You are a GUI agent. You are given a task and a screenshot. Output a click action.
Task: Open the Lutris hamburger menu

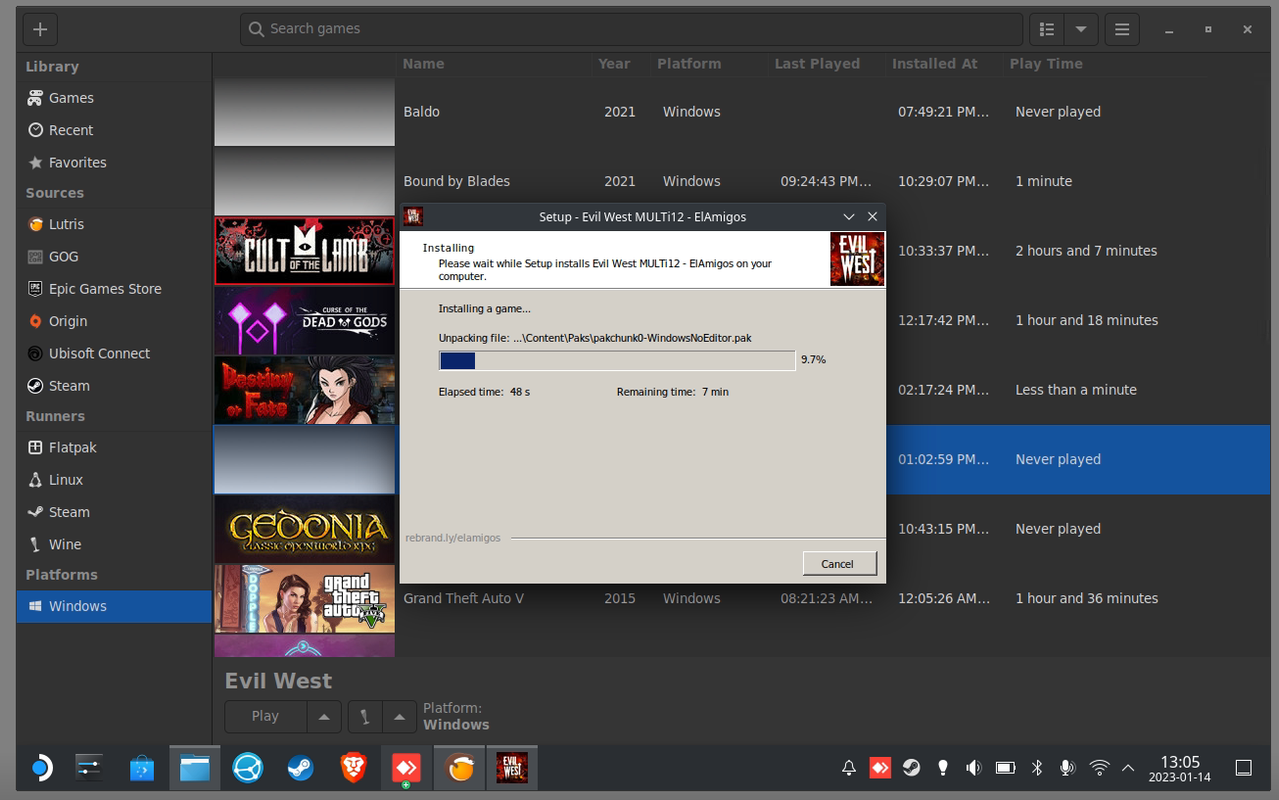(1122, 29)
